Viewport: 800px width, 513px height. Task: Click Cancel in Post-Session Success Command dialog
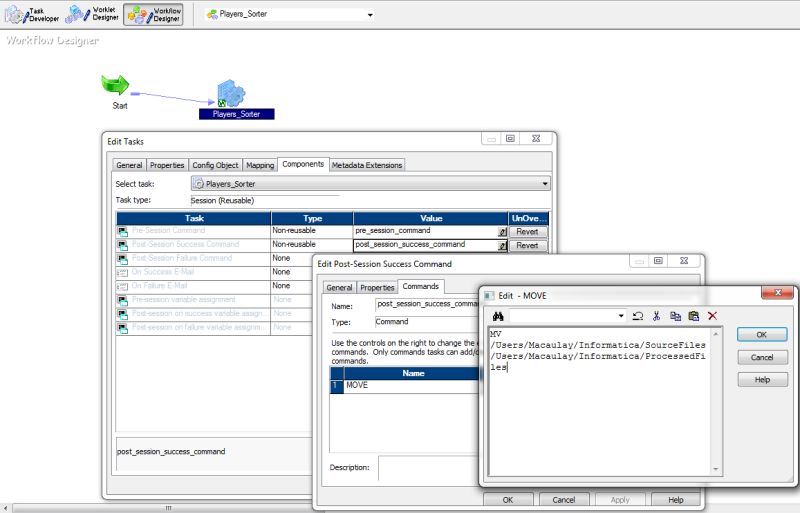point(564,500)
